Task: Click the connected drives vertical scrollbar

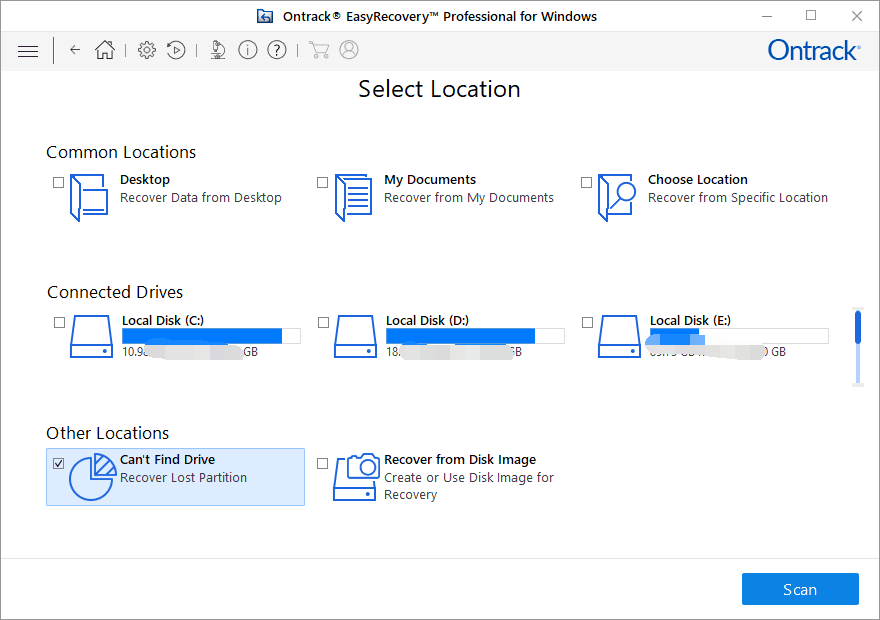Action: (x=858, y=347)
